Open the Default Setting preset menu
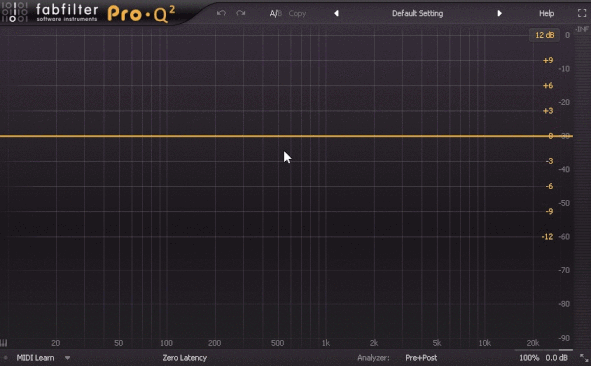 coord(417,14)
